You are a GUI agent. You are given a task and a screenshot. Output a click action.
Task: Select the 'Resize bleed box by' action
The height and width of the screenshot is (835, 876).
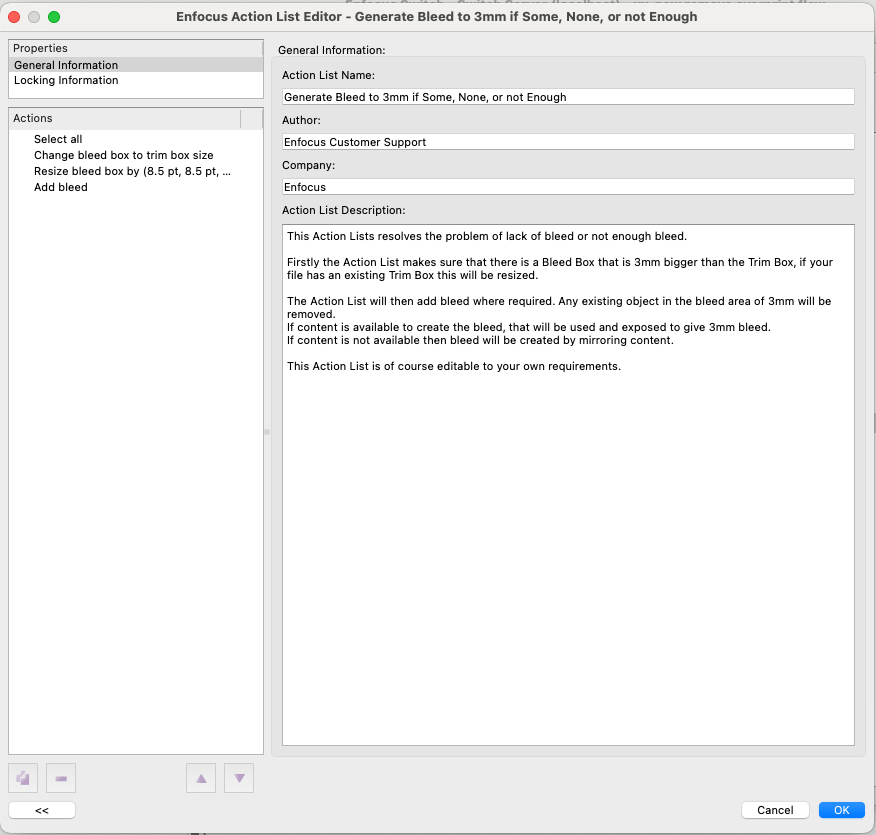[x=132, y=171]
